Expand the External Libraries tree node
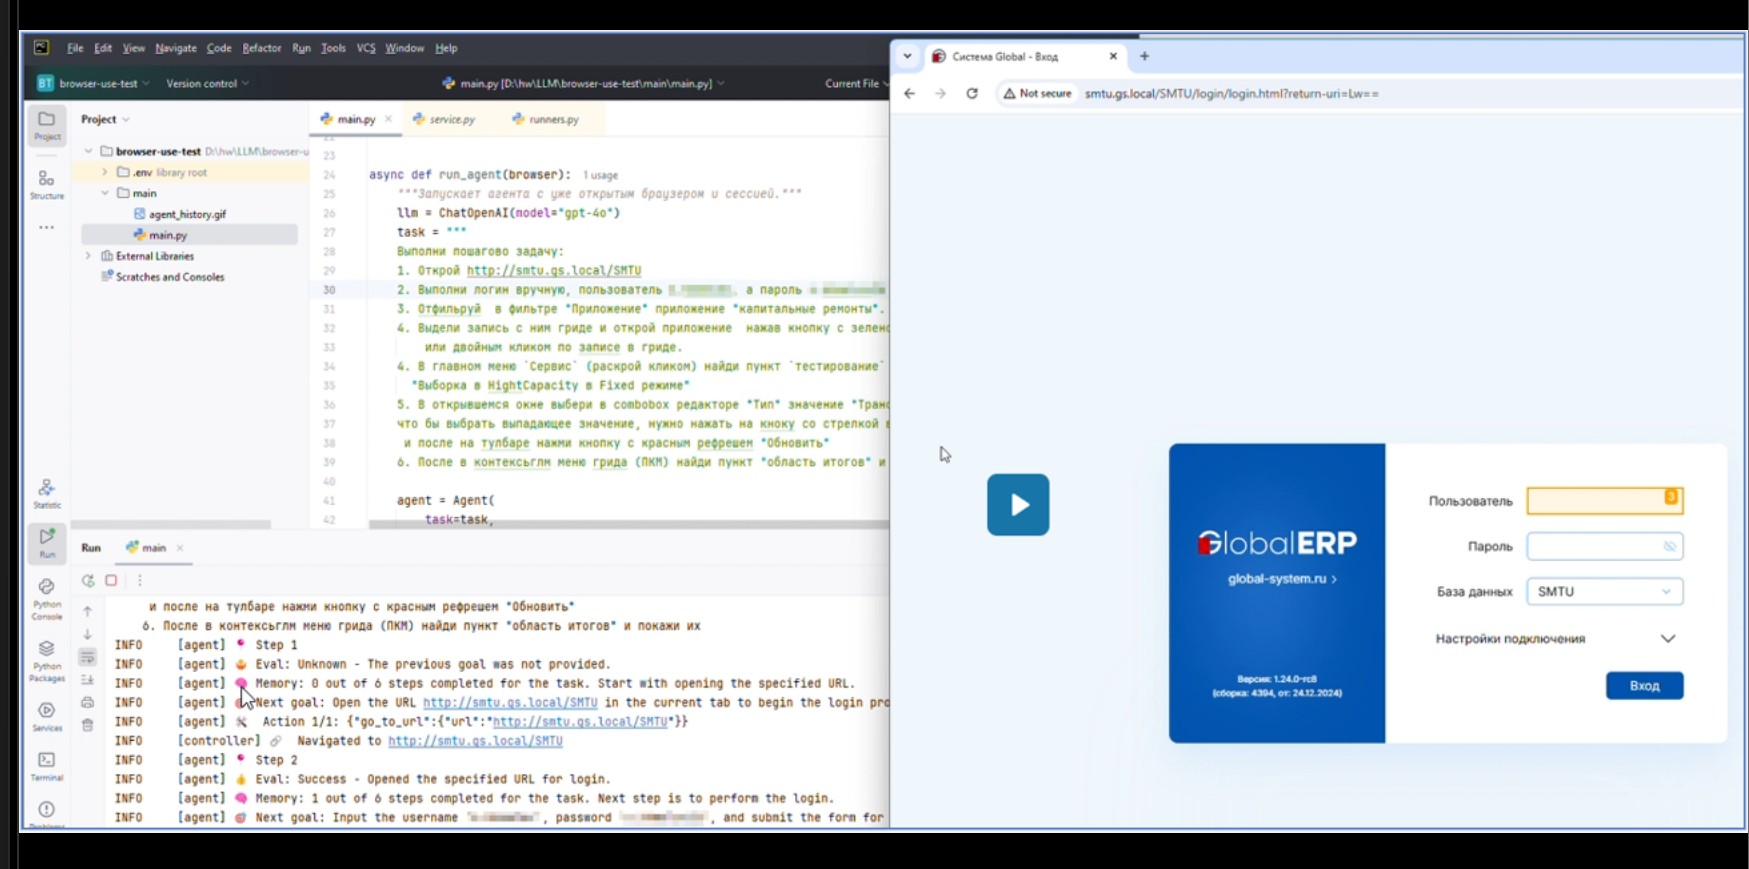The height and width of the screenshot is (869, 1749). pos(89,256)
